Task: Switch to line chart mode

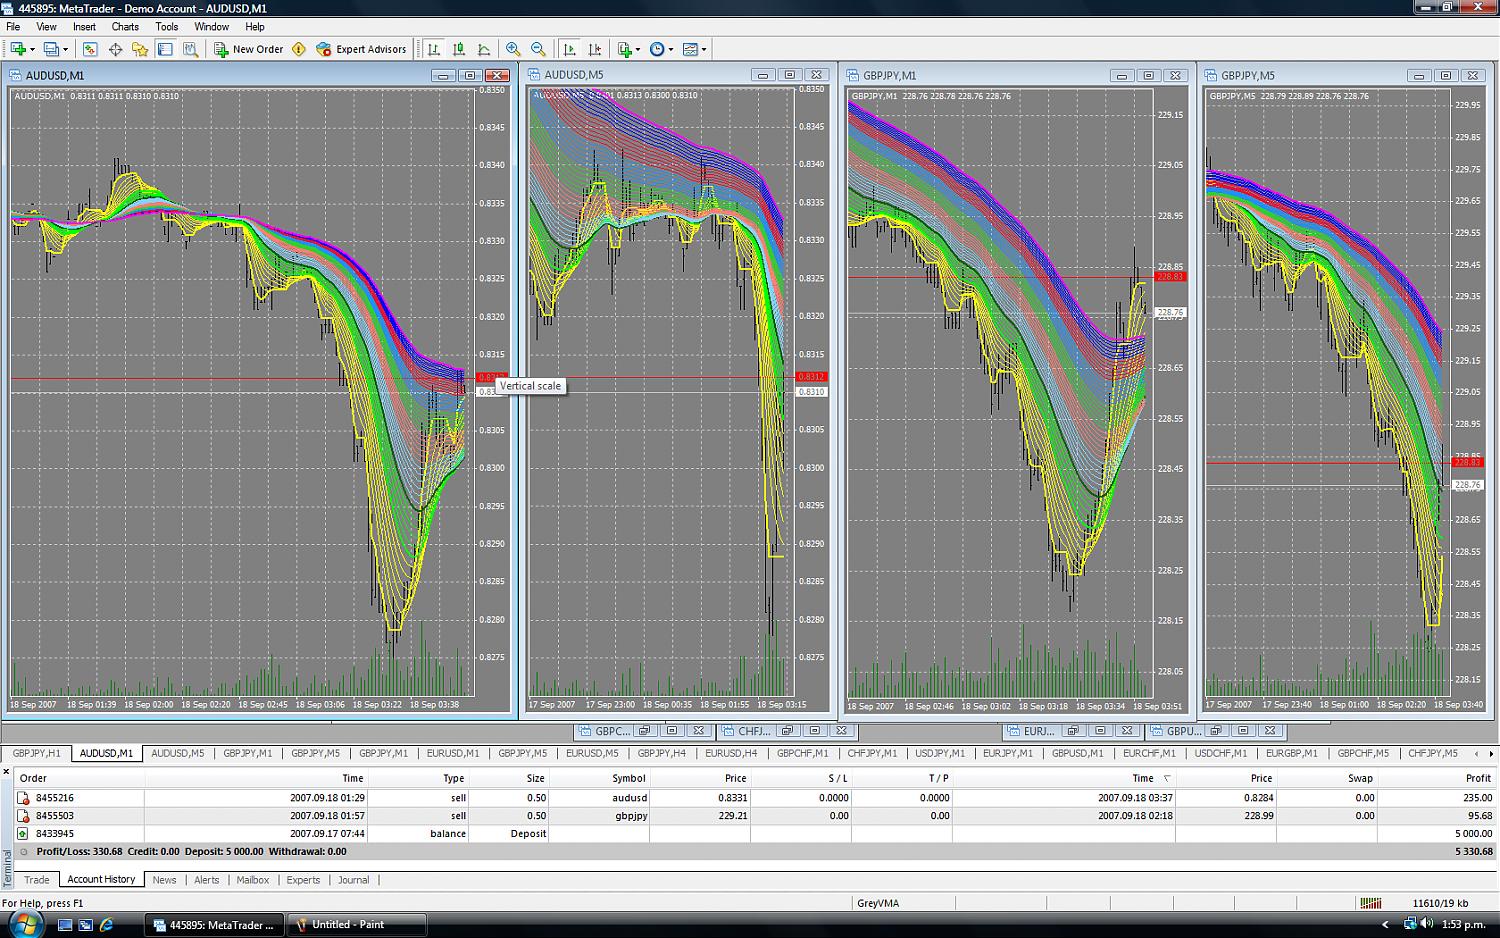Action: 484,49
